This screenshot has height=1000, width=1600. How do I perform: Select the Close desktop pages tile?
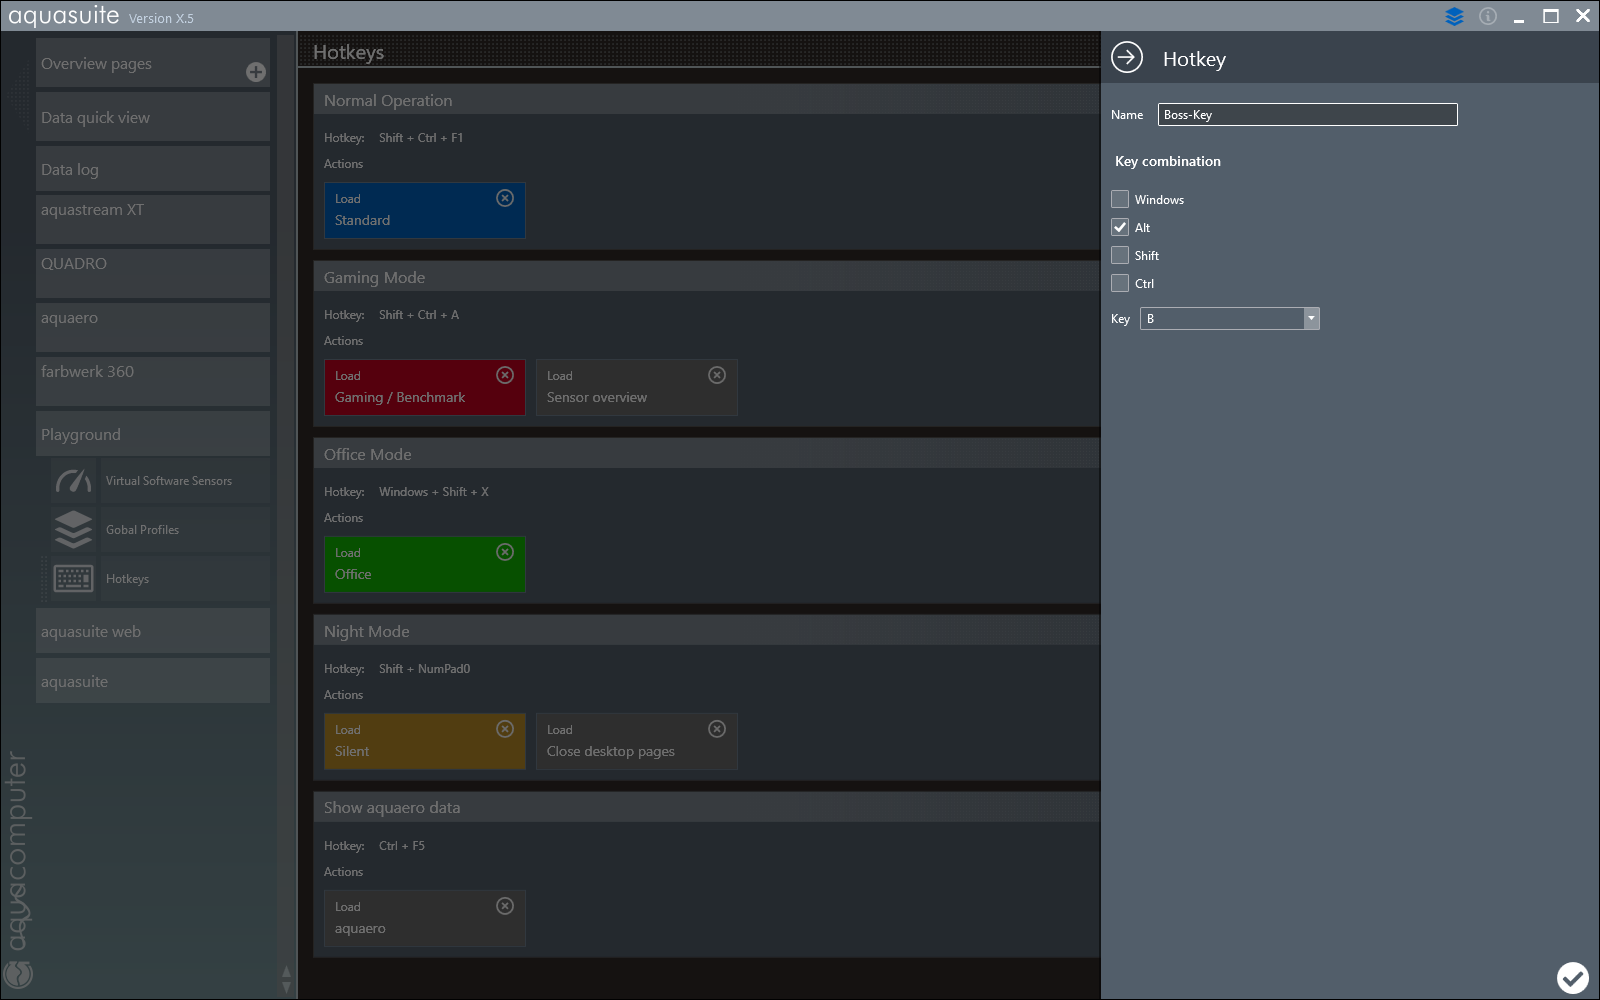[636, 741]
